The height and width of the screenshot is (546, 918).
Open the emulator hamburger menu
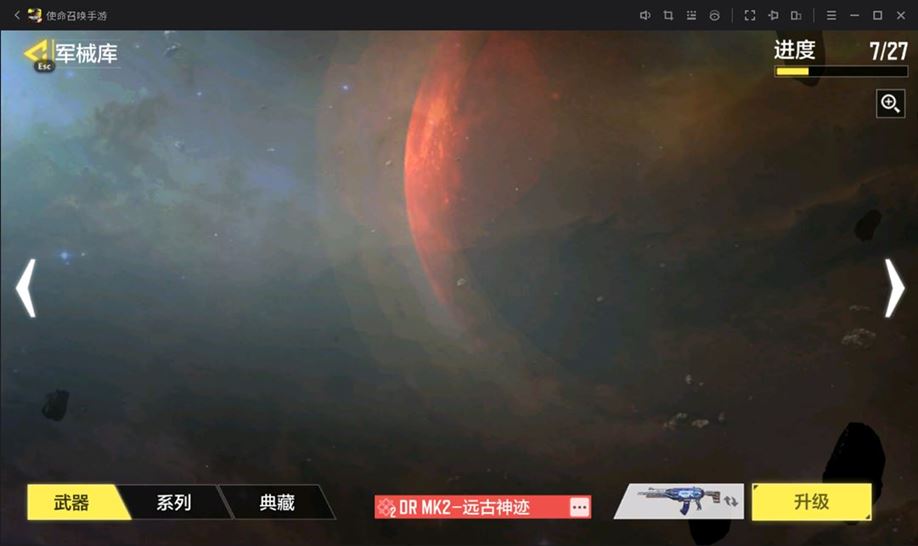[x=831, y=15]
